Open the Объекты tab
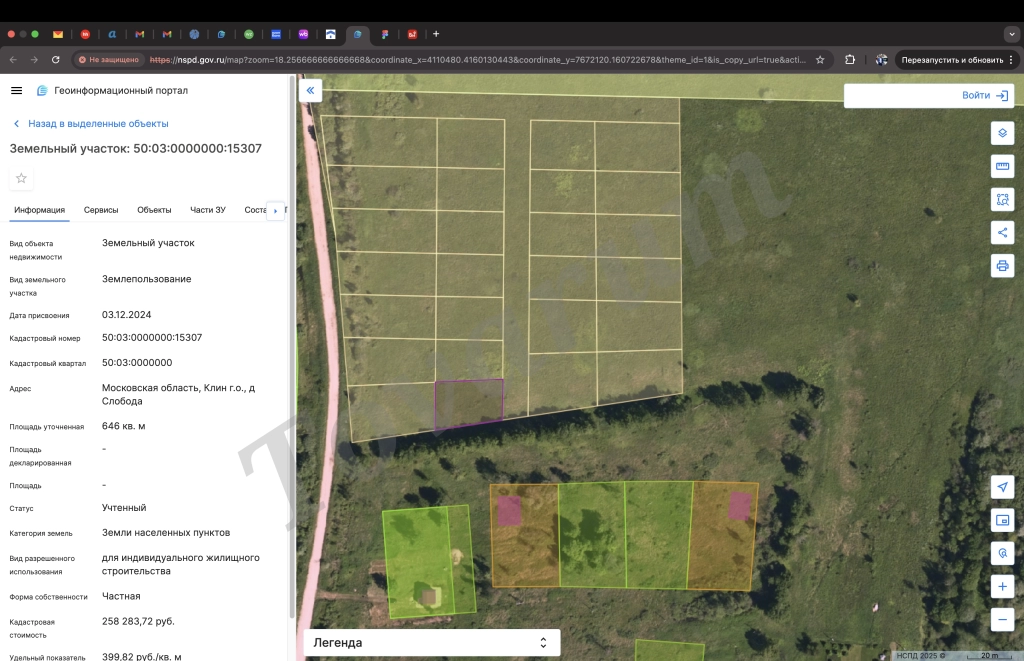 click(x=154, y=210)
